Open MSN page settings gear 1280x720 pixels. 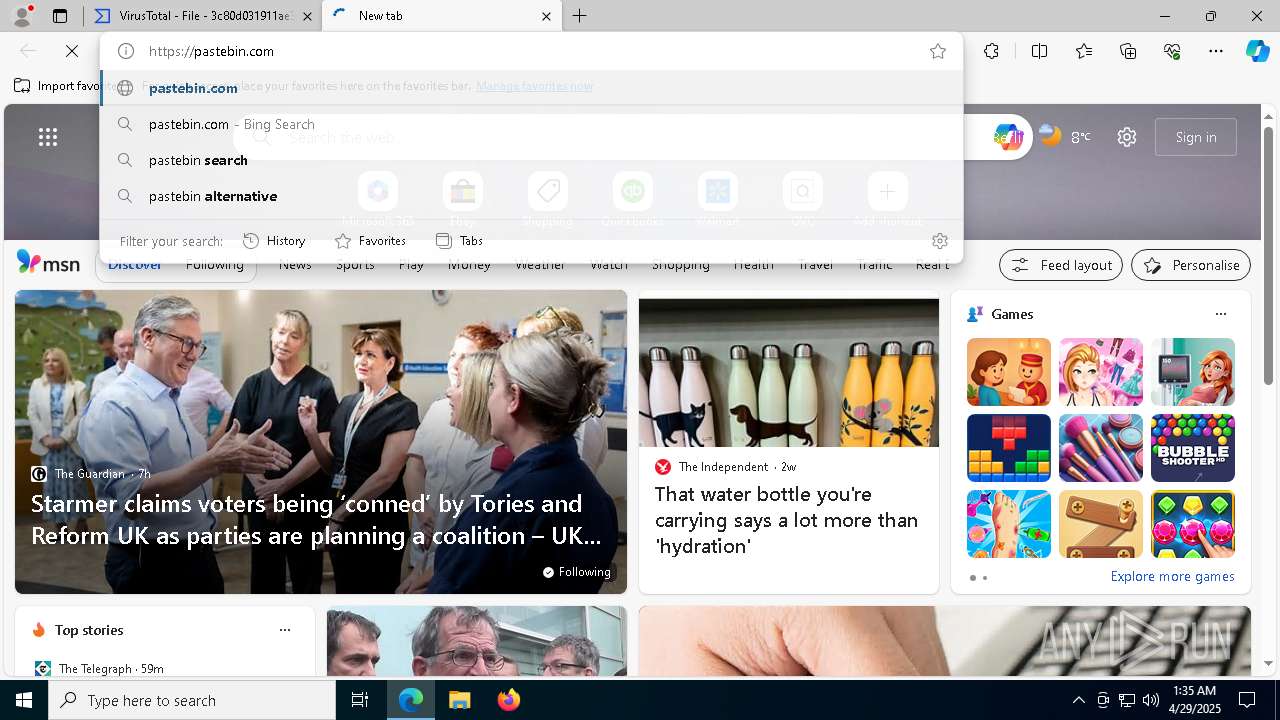pyautogui.click(x=1127, y=137)
